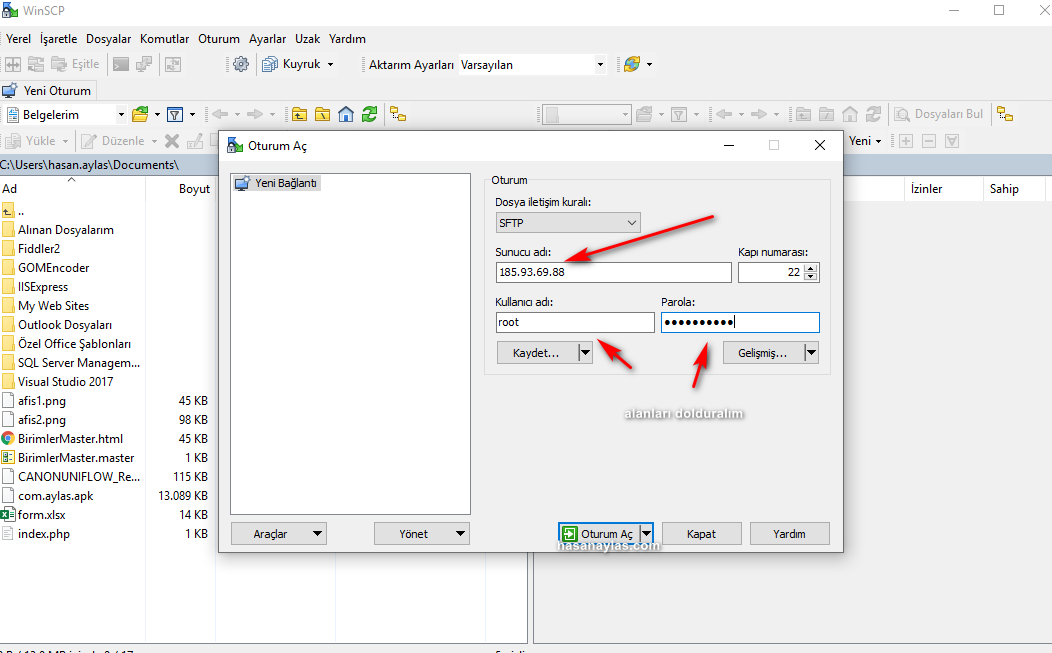The width and height of the screenshot is (1052, 653).
Task: Switch to the Yeni Oturum tab
Action: coord(47,91)
